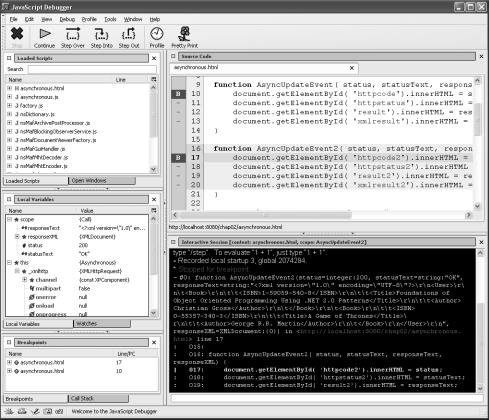Collapse the scope node in Local Variables
489x420 pixels.
click(10, 219)
